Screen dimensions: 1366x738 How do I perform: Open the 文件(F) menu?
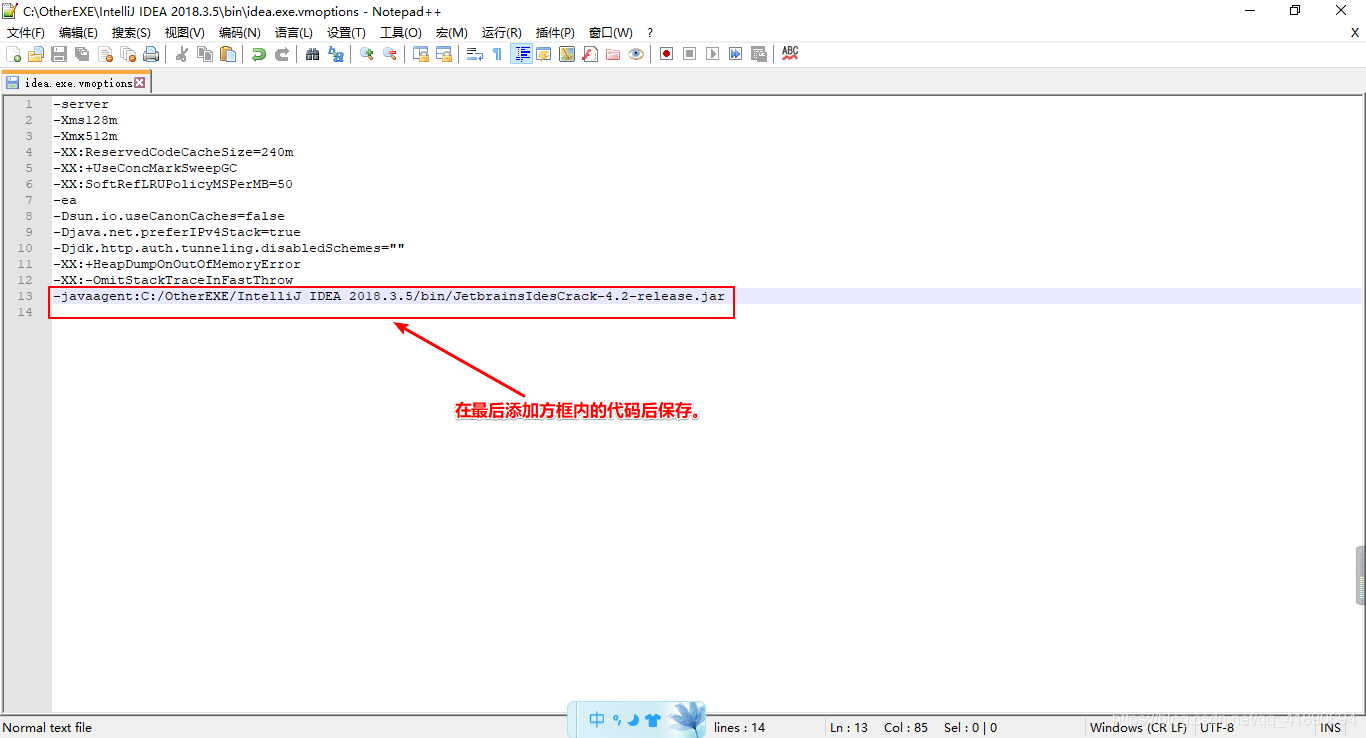[26, 33]
